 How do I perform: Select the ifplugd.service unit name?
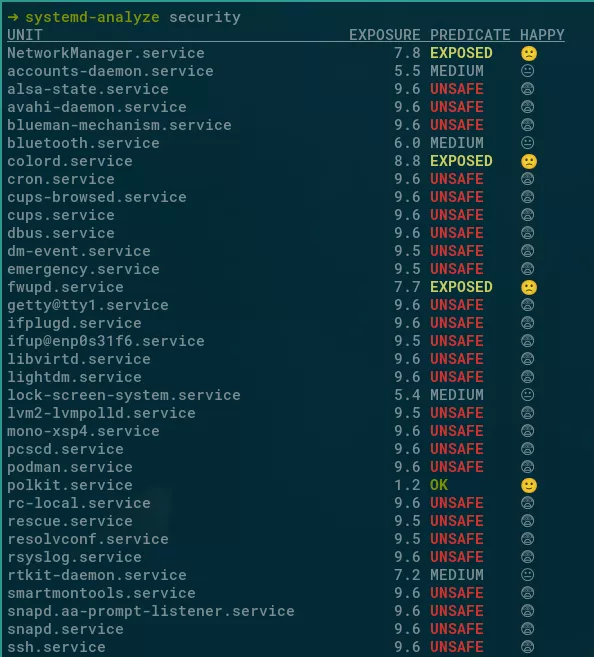point(75,323)
